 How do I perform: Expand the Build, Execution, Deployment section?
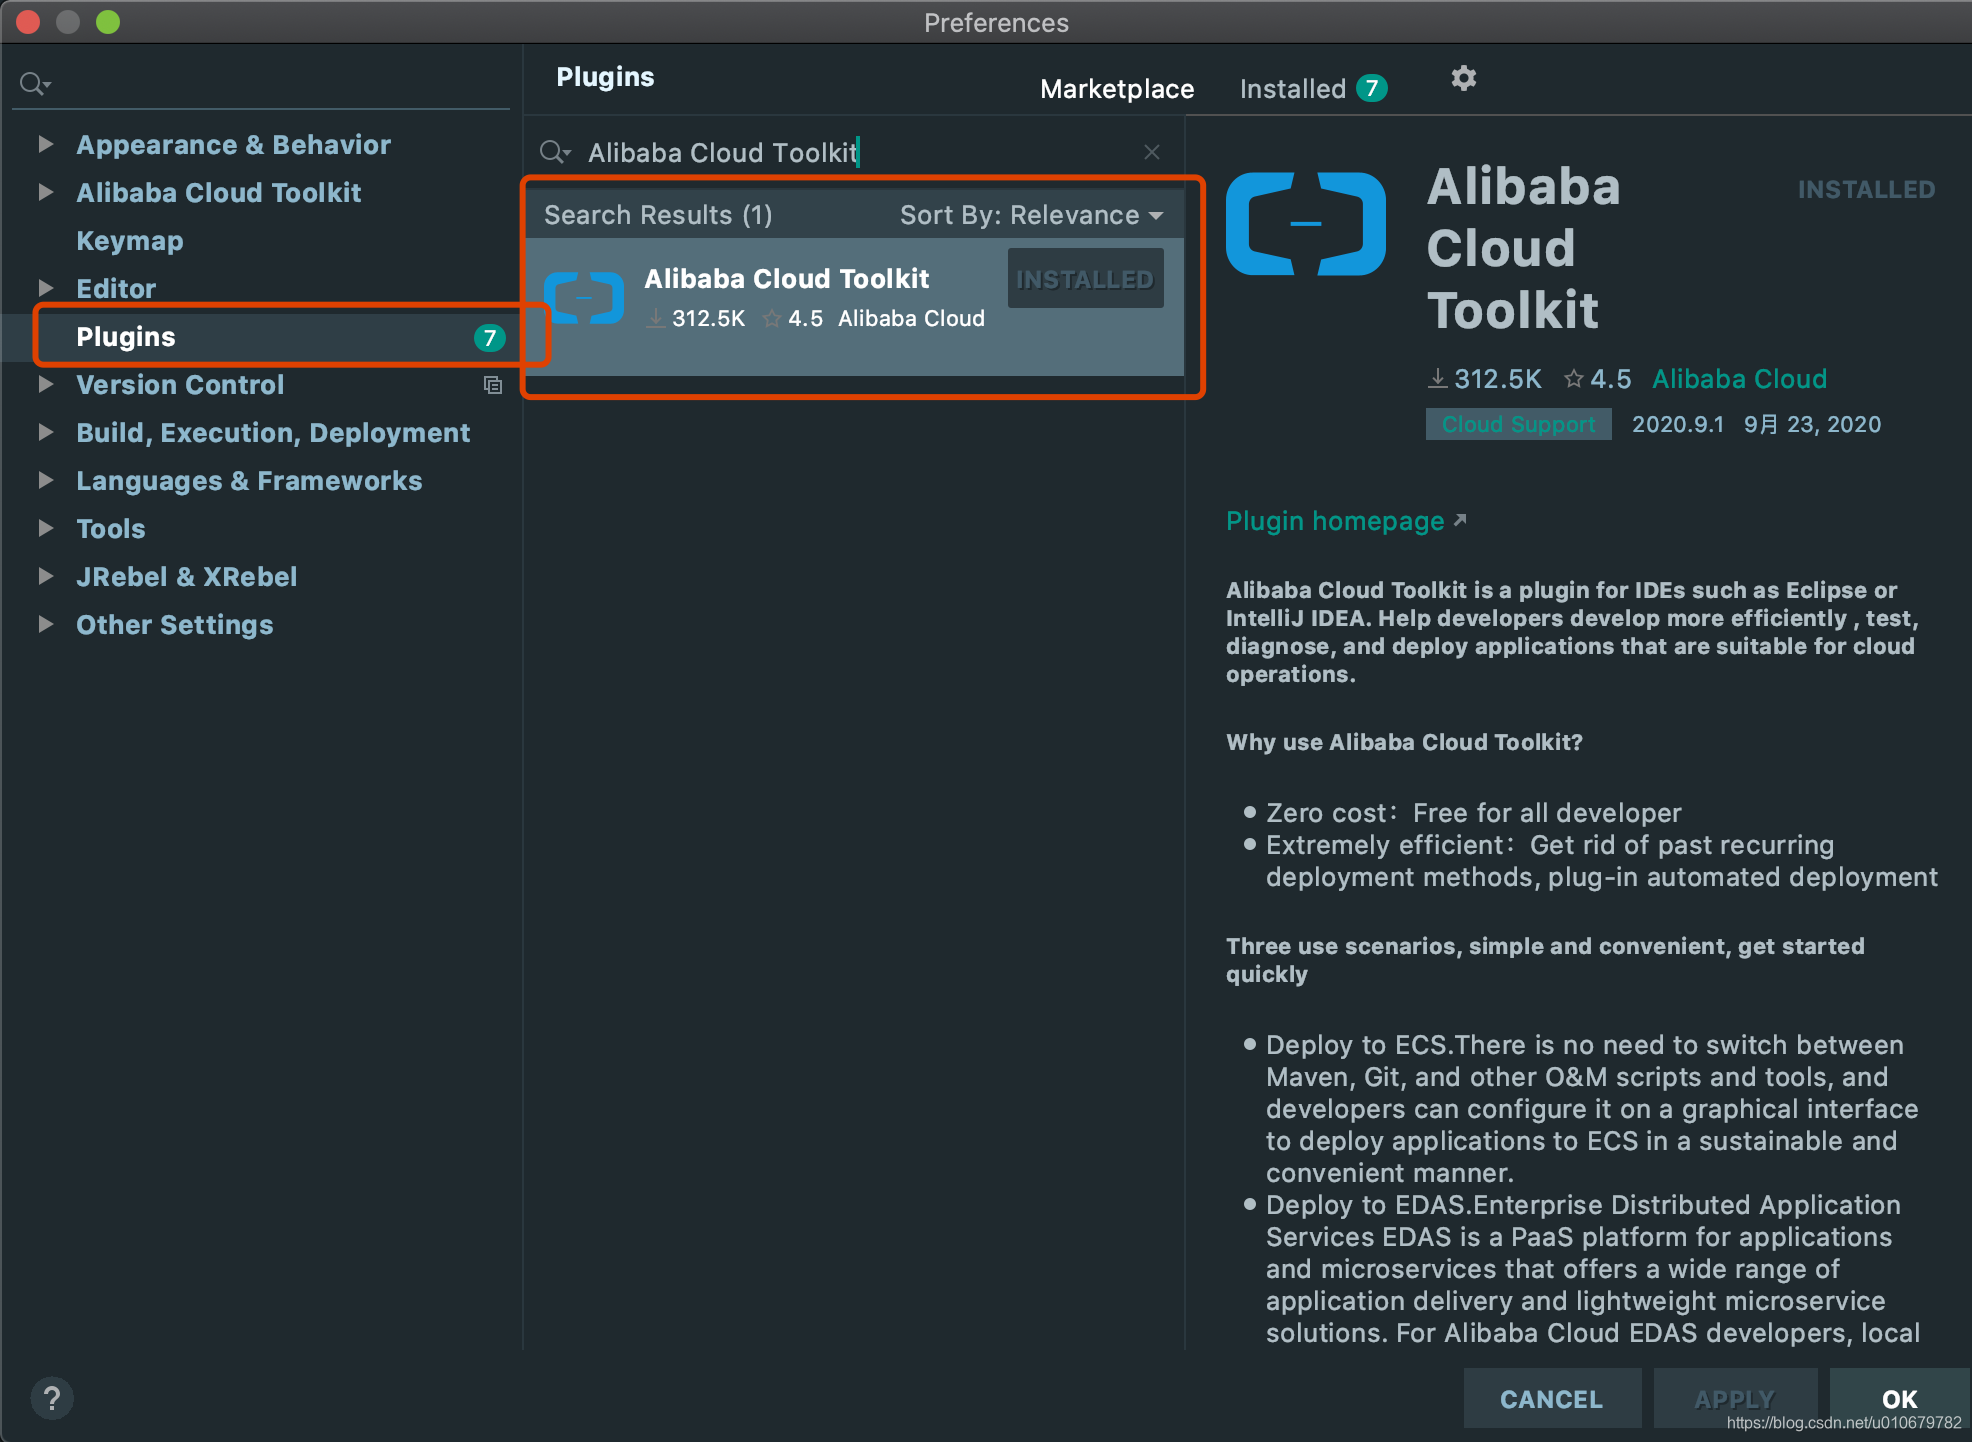45,432
